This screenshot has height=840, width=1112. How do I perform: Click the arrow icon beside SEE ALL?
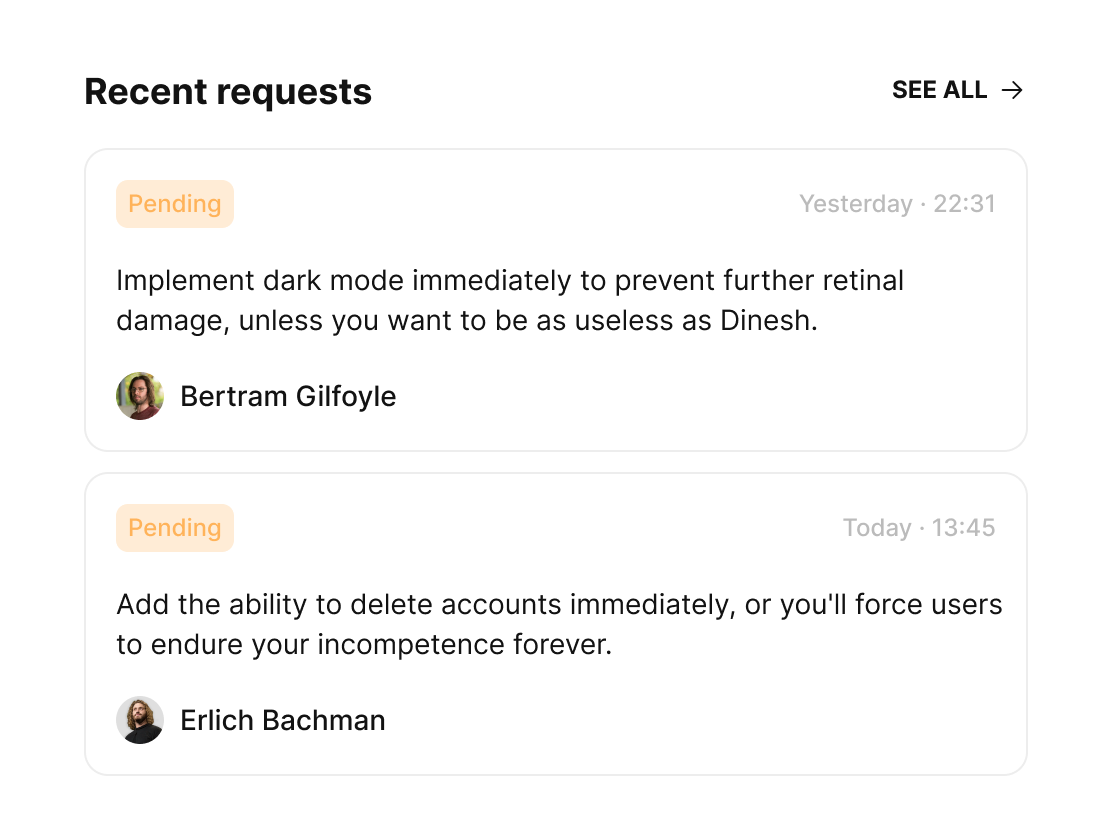[1013, 91]
